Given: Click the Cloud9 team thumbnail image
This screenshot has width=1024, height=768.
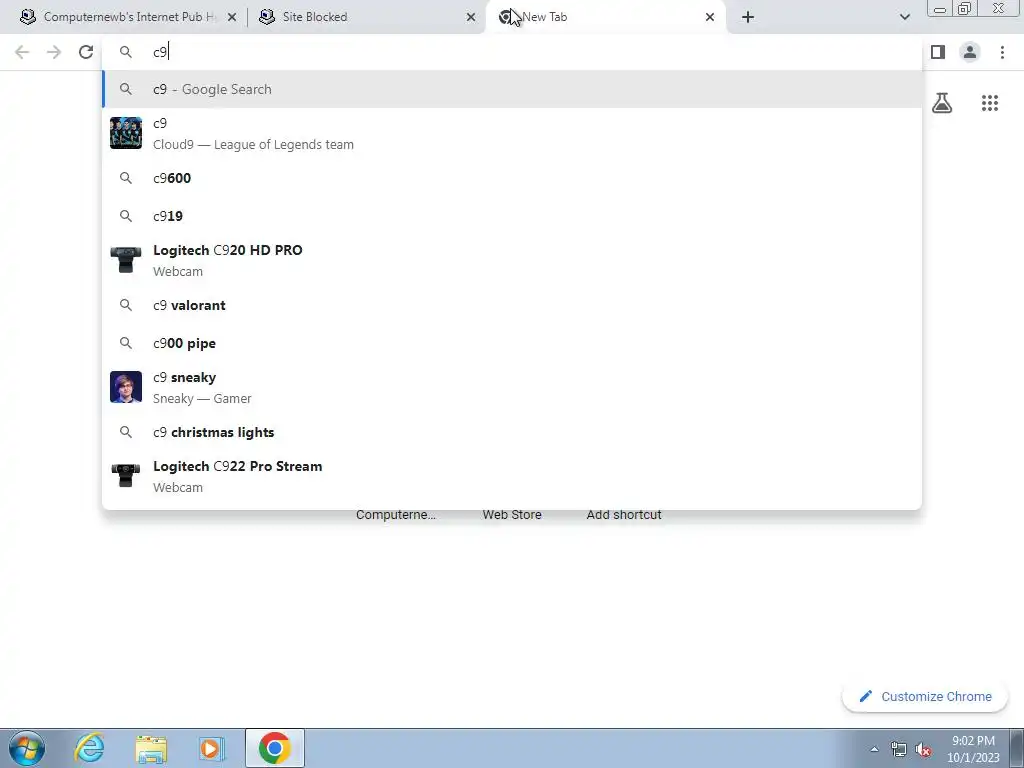Looking at the screenshot, I should click(x=126, y=133).
